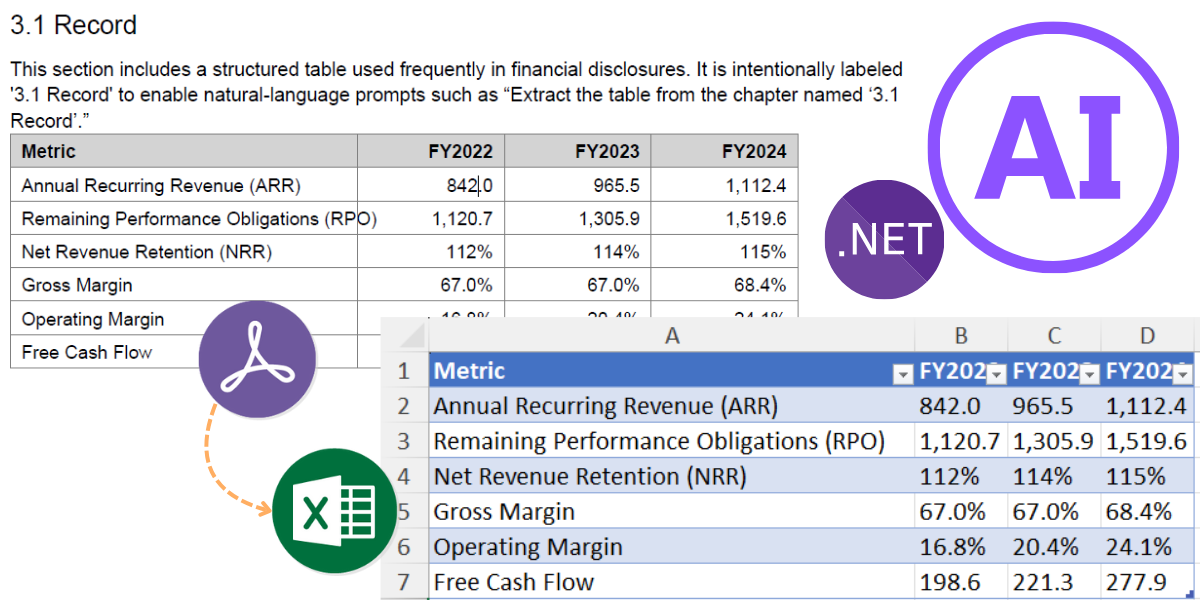
Task: Open the Metric column filter dropdown in Excel
Action: pyautogui.click(x=903, y=374)
